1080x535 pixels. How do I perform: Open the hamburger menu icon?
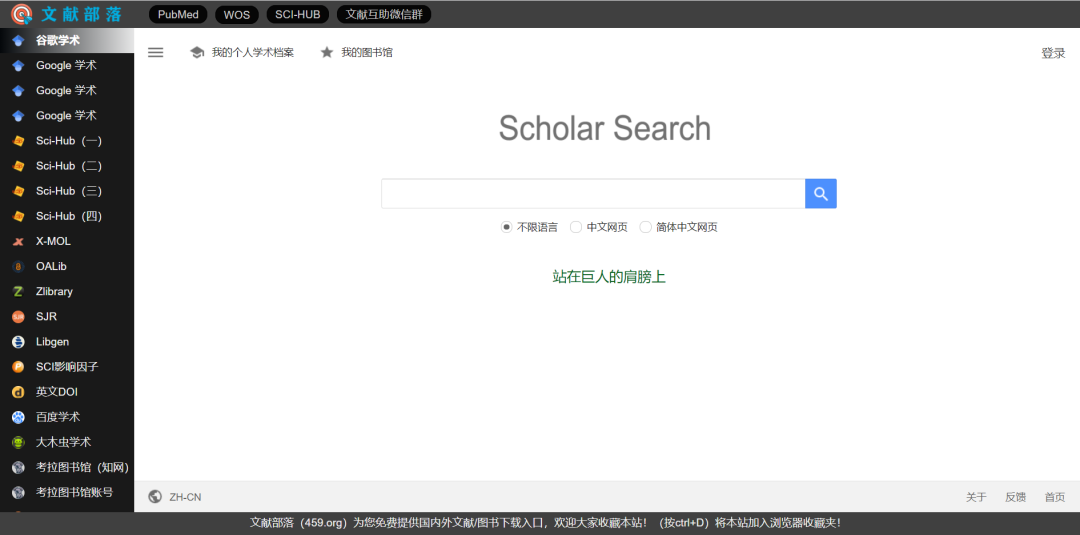[156, 52]
